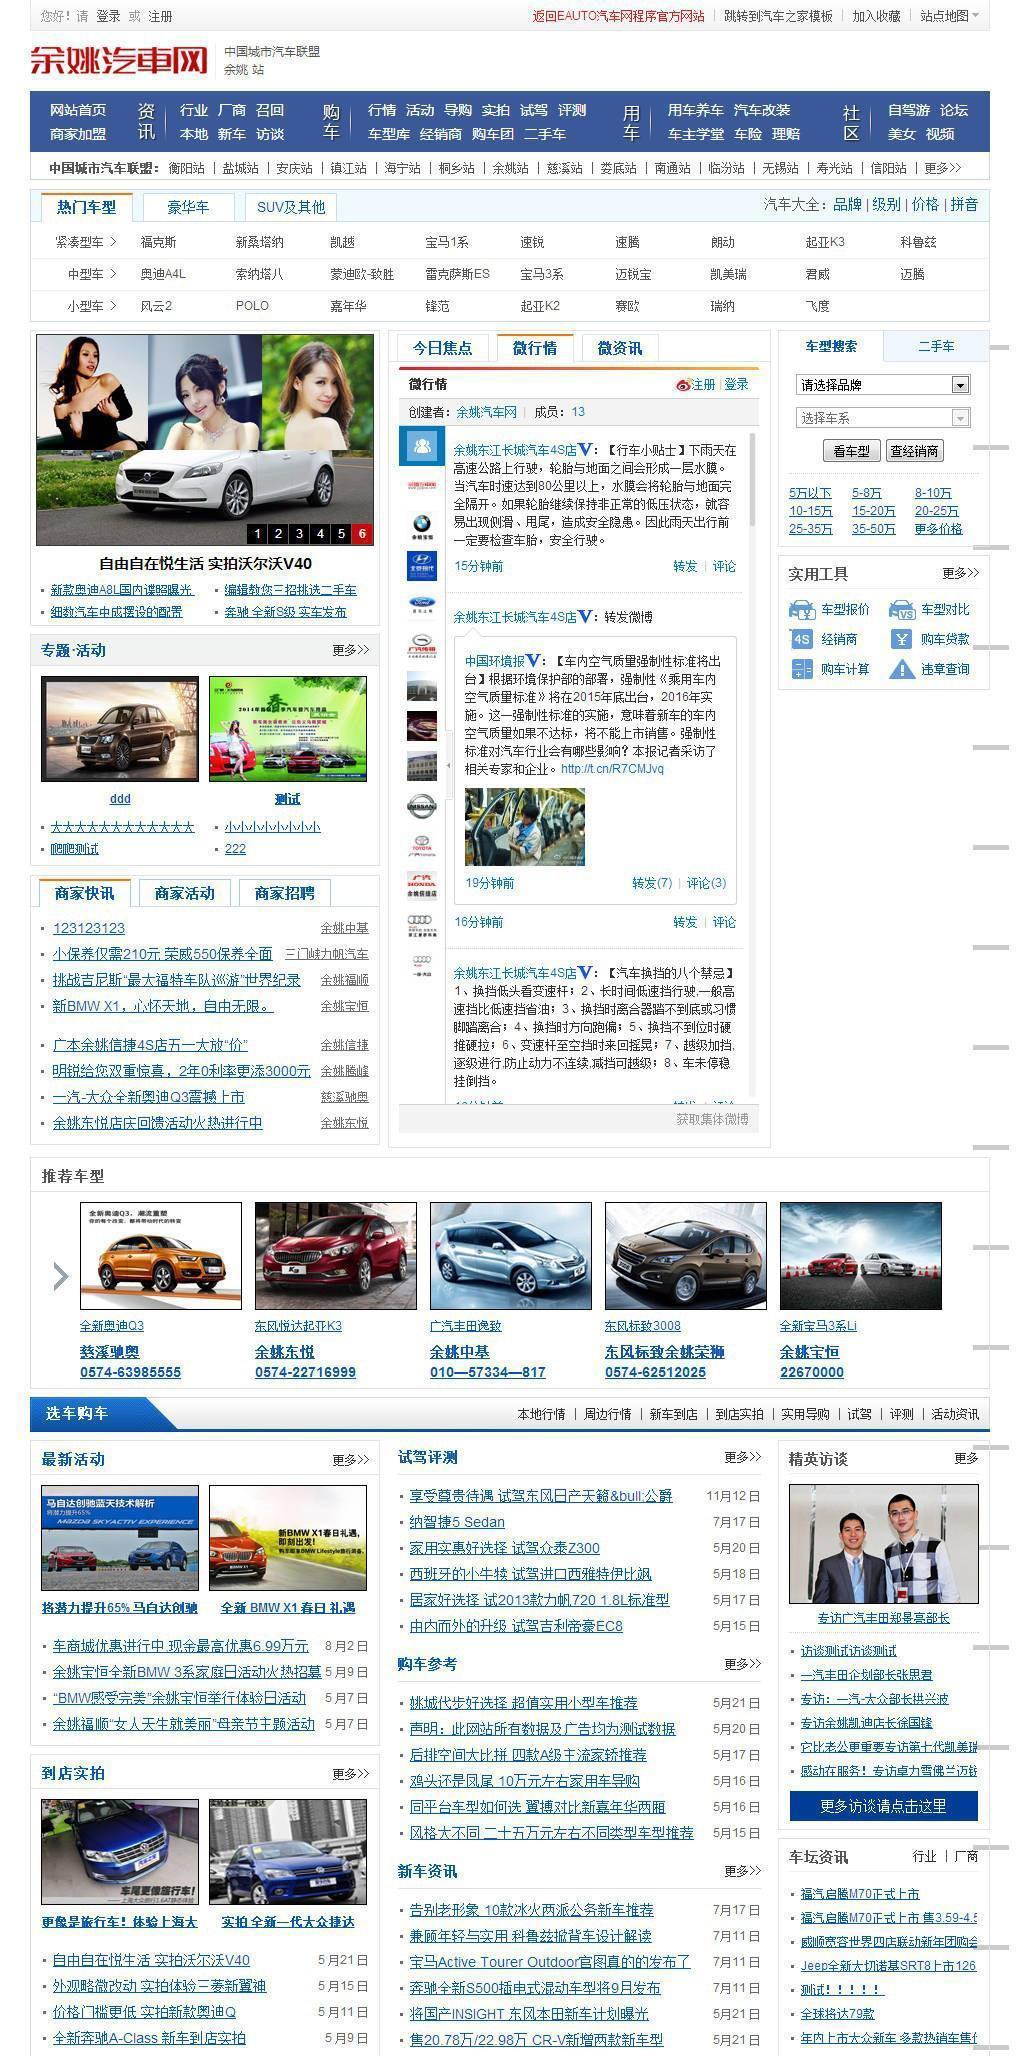
Task: Expand 更多>> in the 中国城市汽车联盟 station bar
Action: (942, 168)
